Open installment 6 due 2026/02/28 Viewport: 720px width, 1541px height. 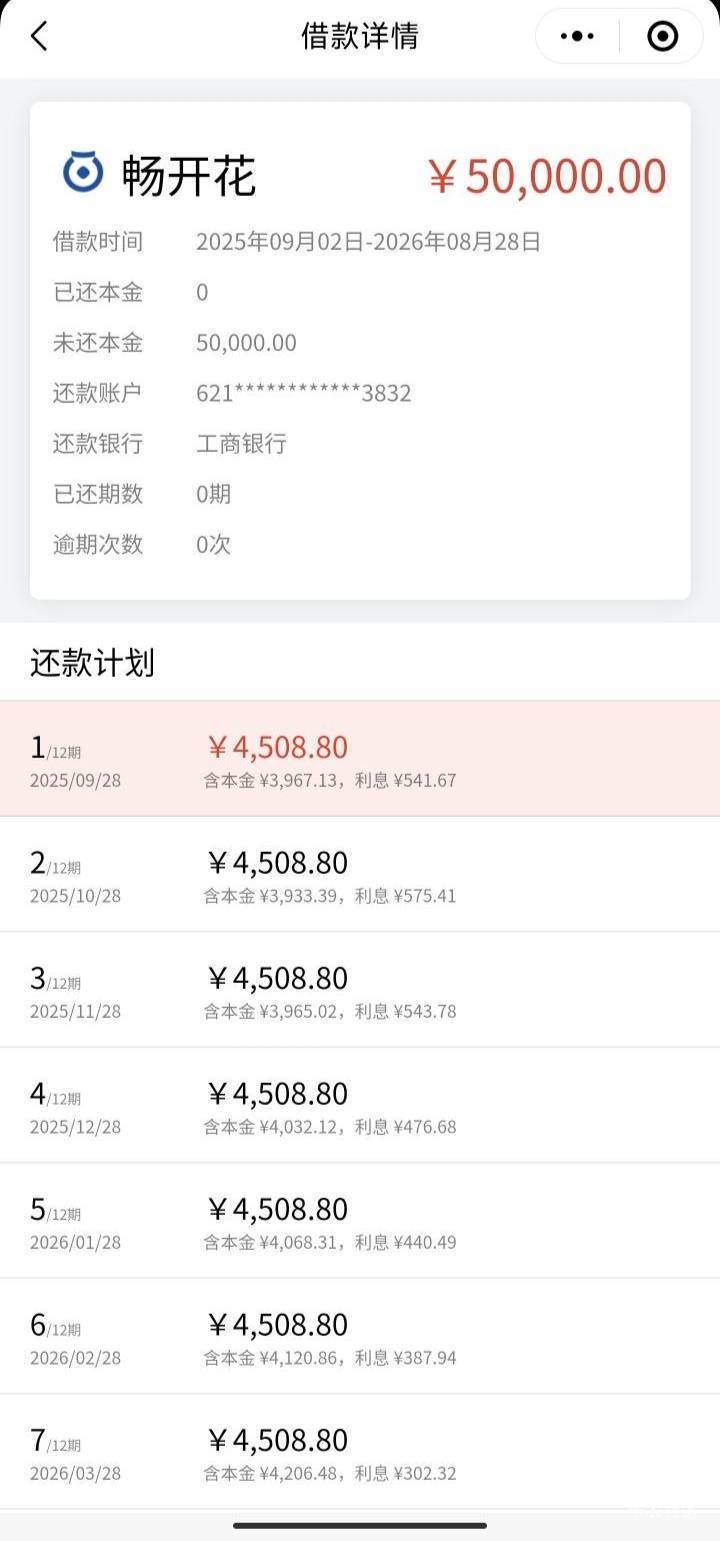tap(360, 1337)
